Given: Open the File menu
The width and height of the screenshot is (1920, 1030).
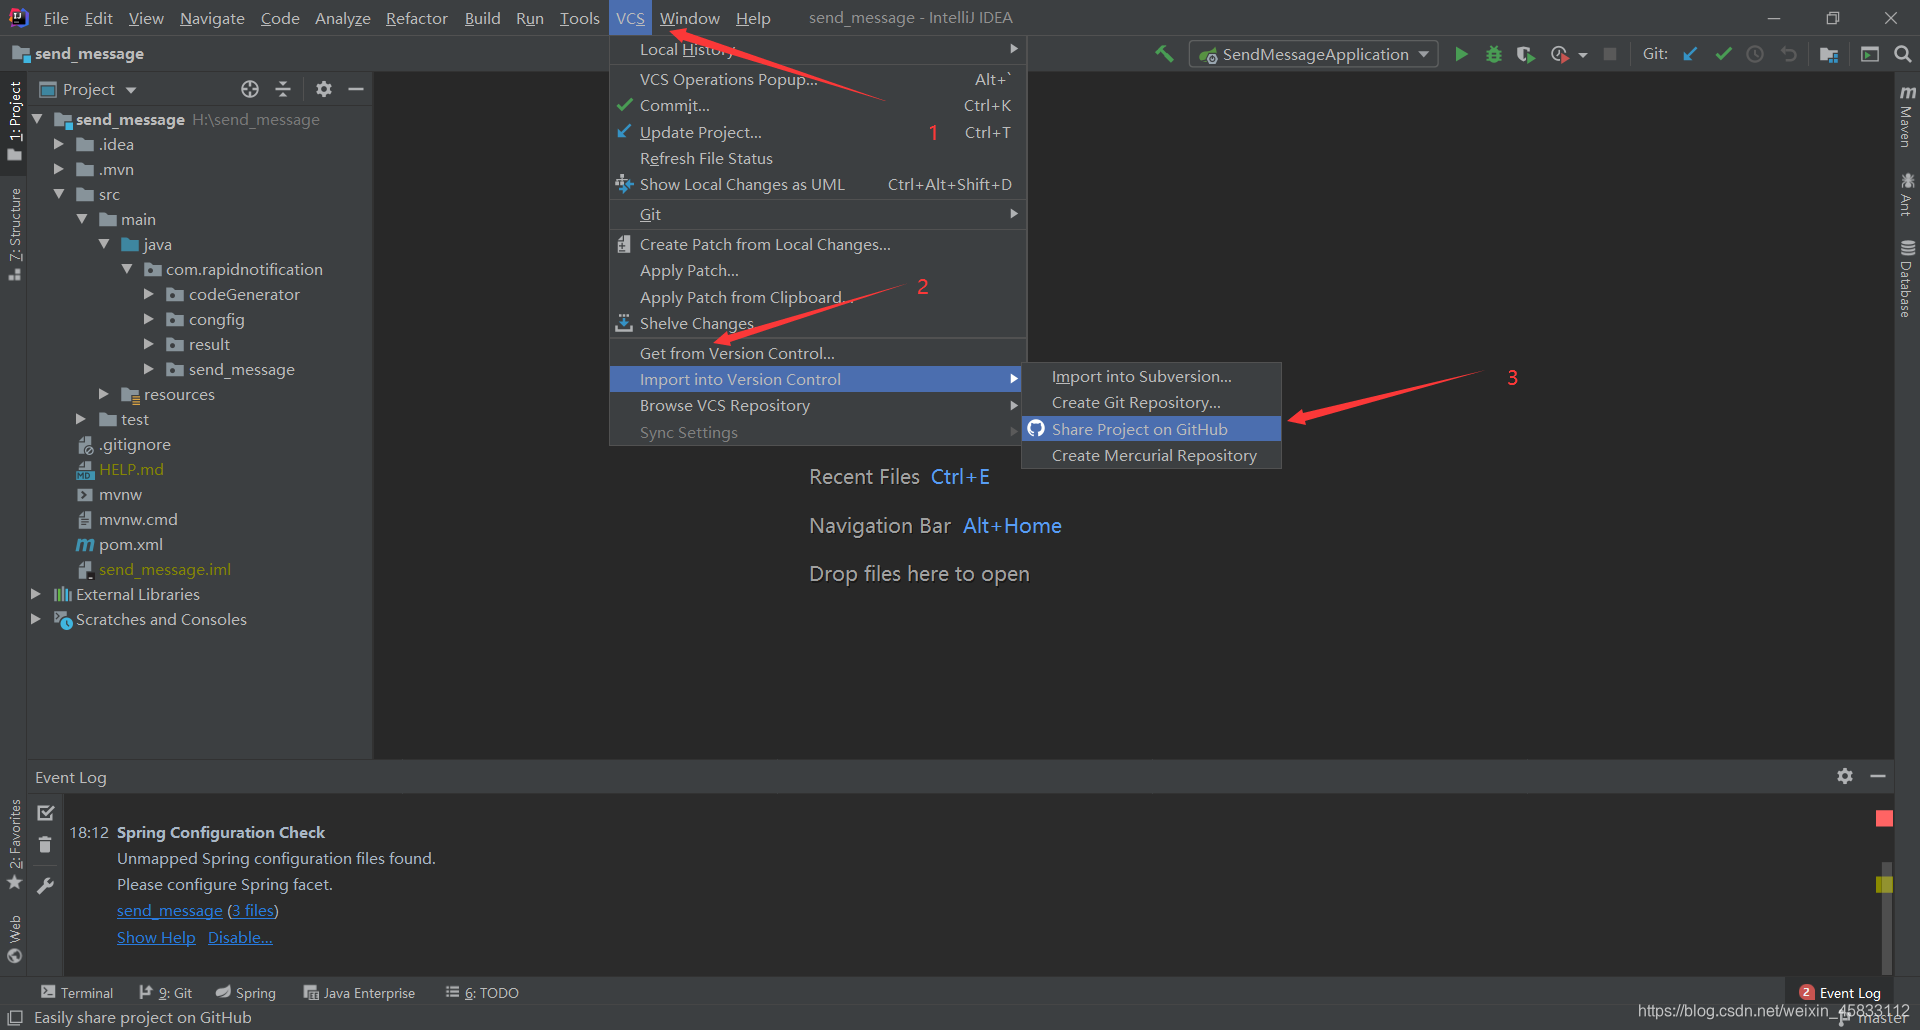Looking at the screenshot, I should 56,18.
